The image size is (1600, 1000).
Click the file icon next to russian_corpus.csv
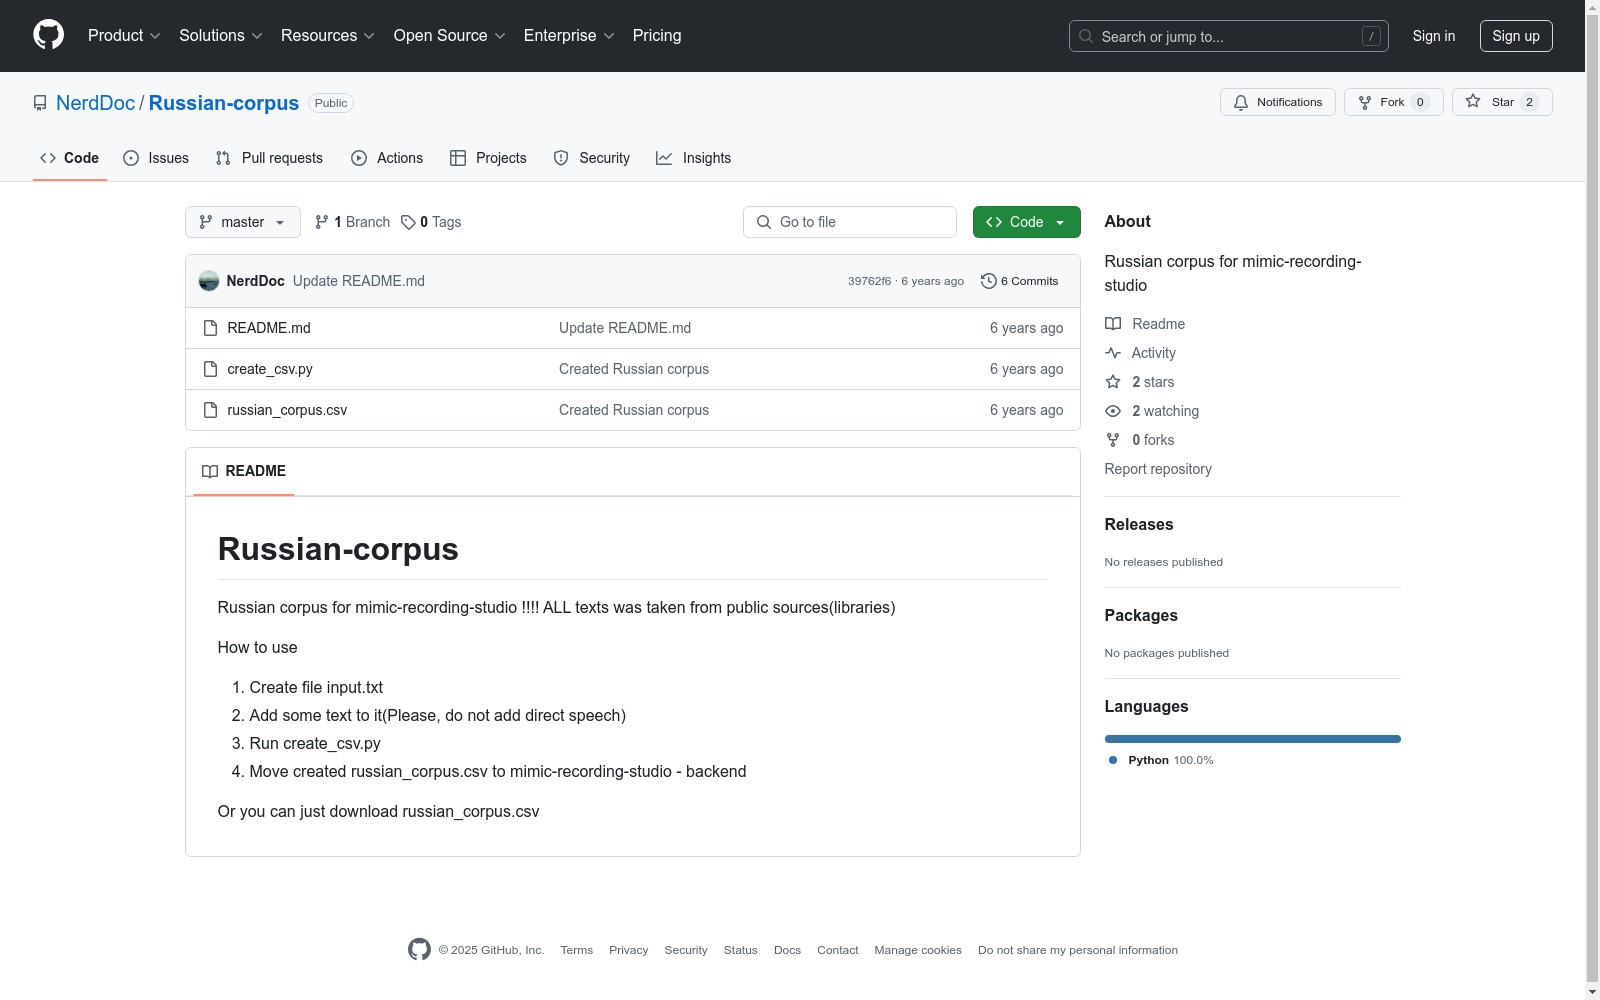click(210, 410)
